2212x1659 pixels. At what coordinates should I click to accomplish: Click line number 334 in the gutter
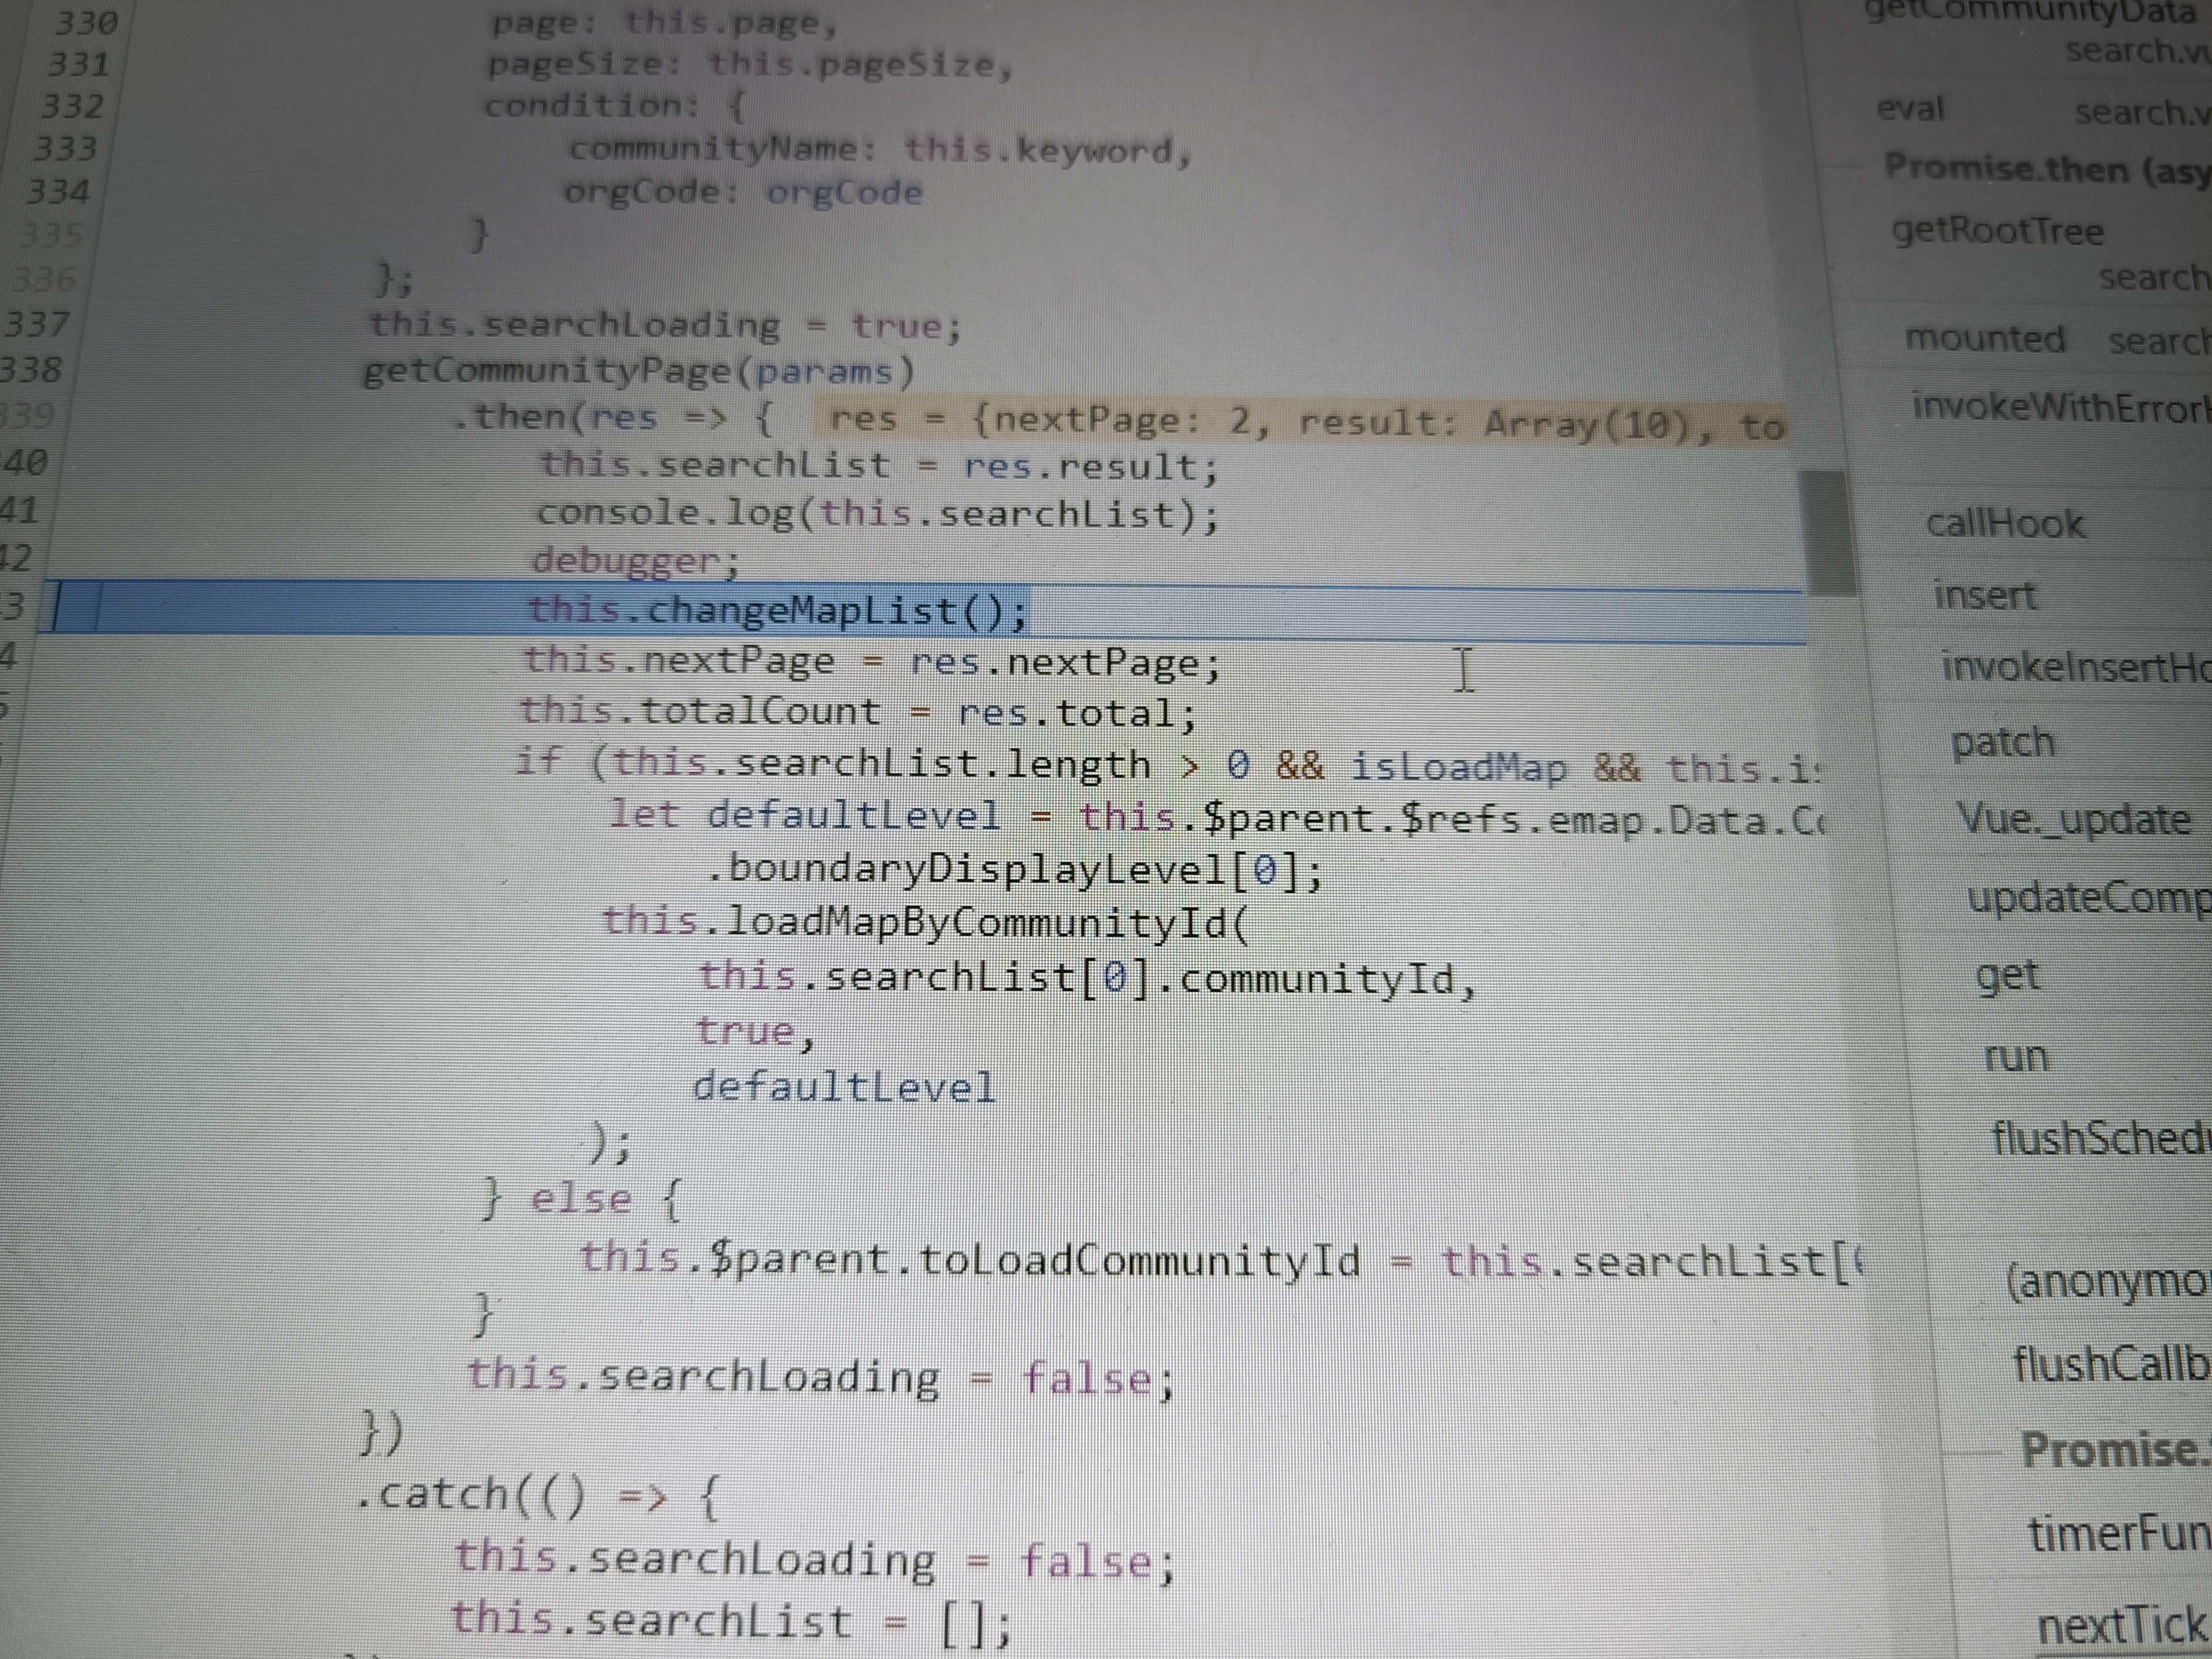point(58,190)
